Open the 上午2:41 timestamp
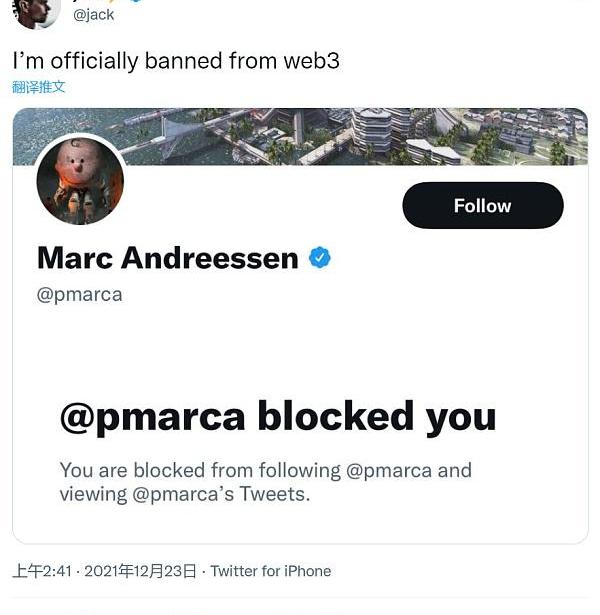Viewport: 600px width, 615px height. (42, 571)
